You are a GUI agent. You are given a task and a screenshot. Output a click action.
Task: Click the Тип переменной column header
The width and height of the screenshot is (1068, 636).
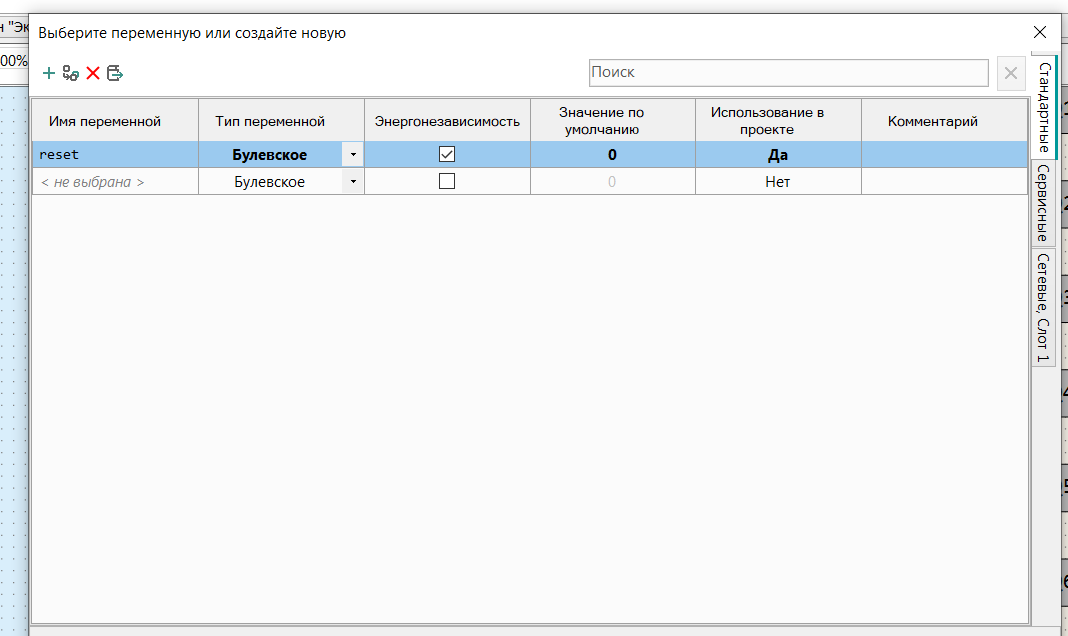[281, 121]
